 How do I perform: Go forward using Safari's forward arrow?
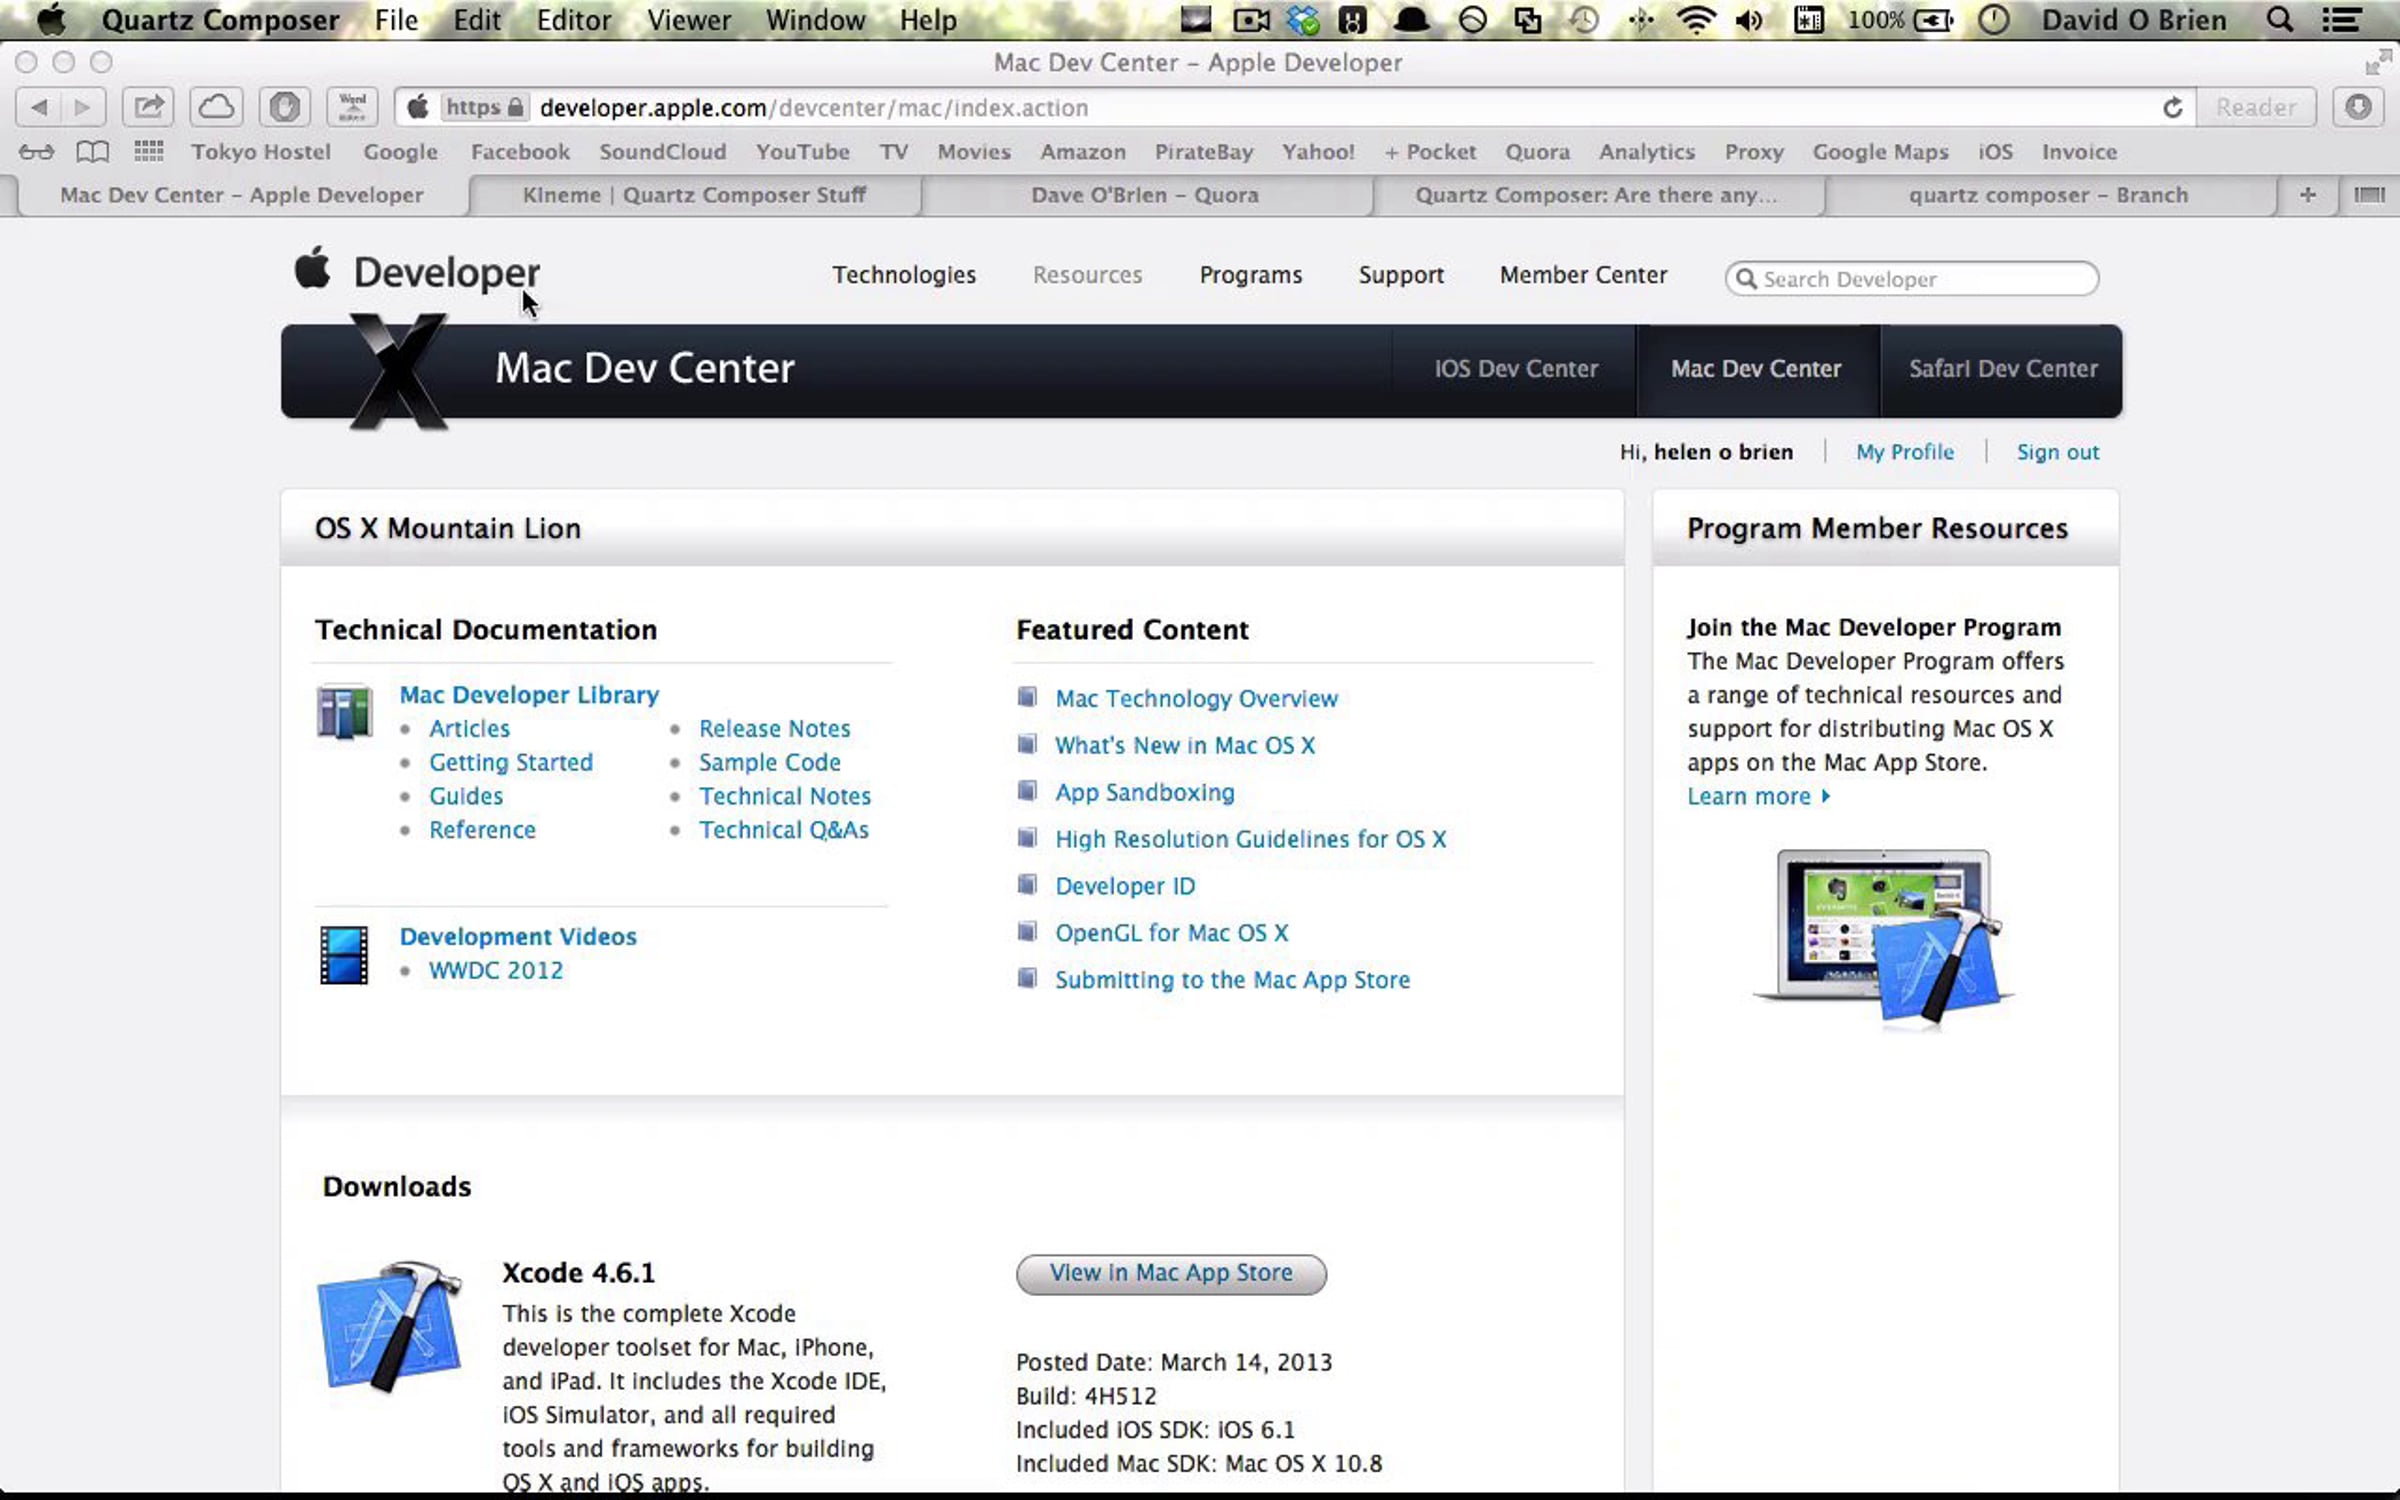click(83, 107)
